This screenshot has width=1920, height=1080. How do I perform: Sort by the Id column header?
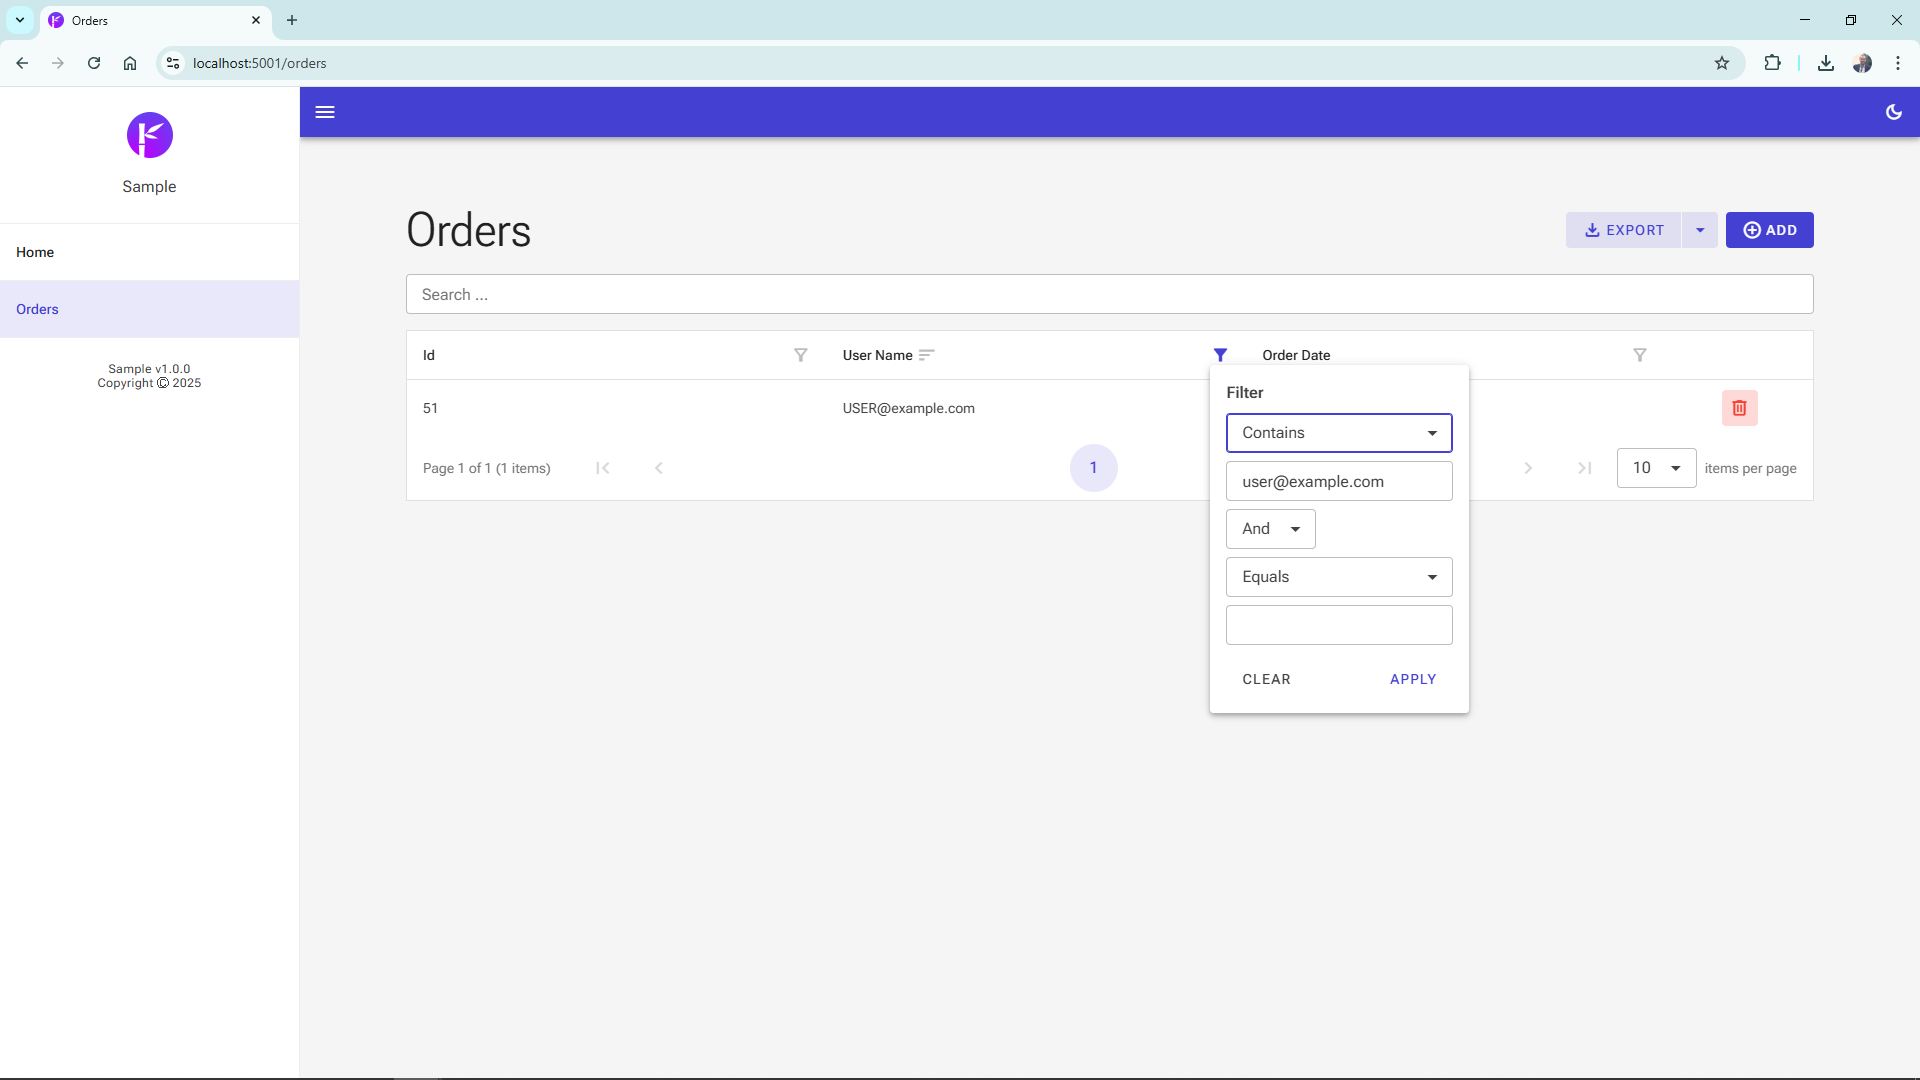tap(429, 355)
